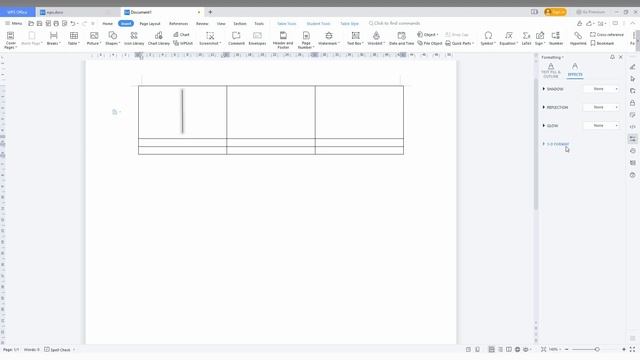Click the Sign in button

click(556, 12)
